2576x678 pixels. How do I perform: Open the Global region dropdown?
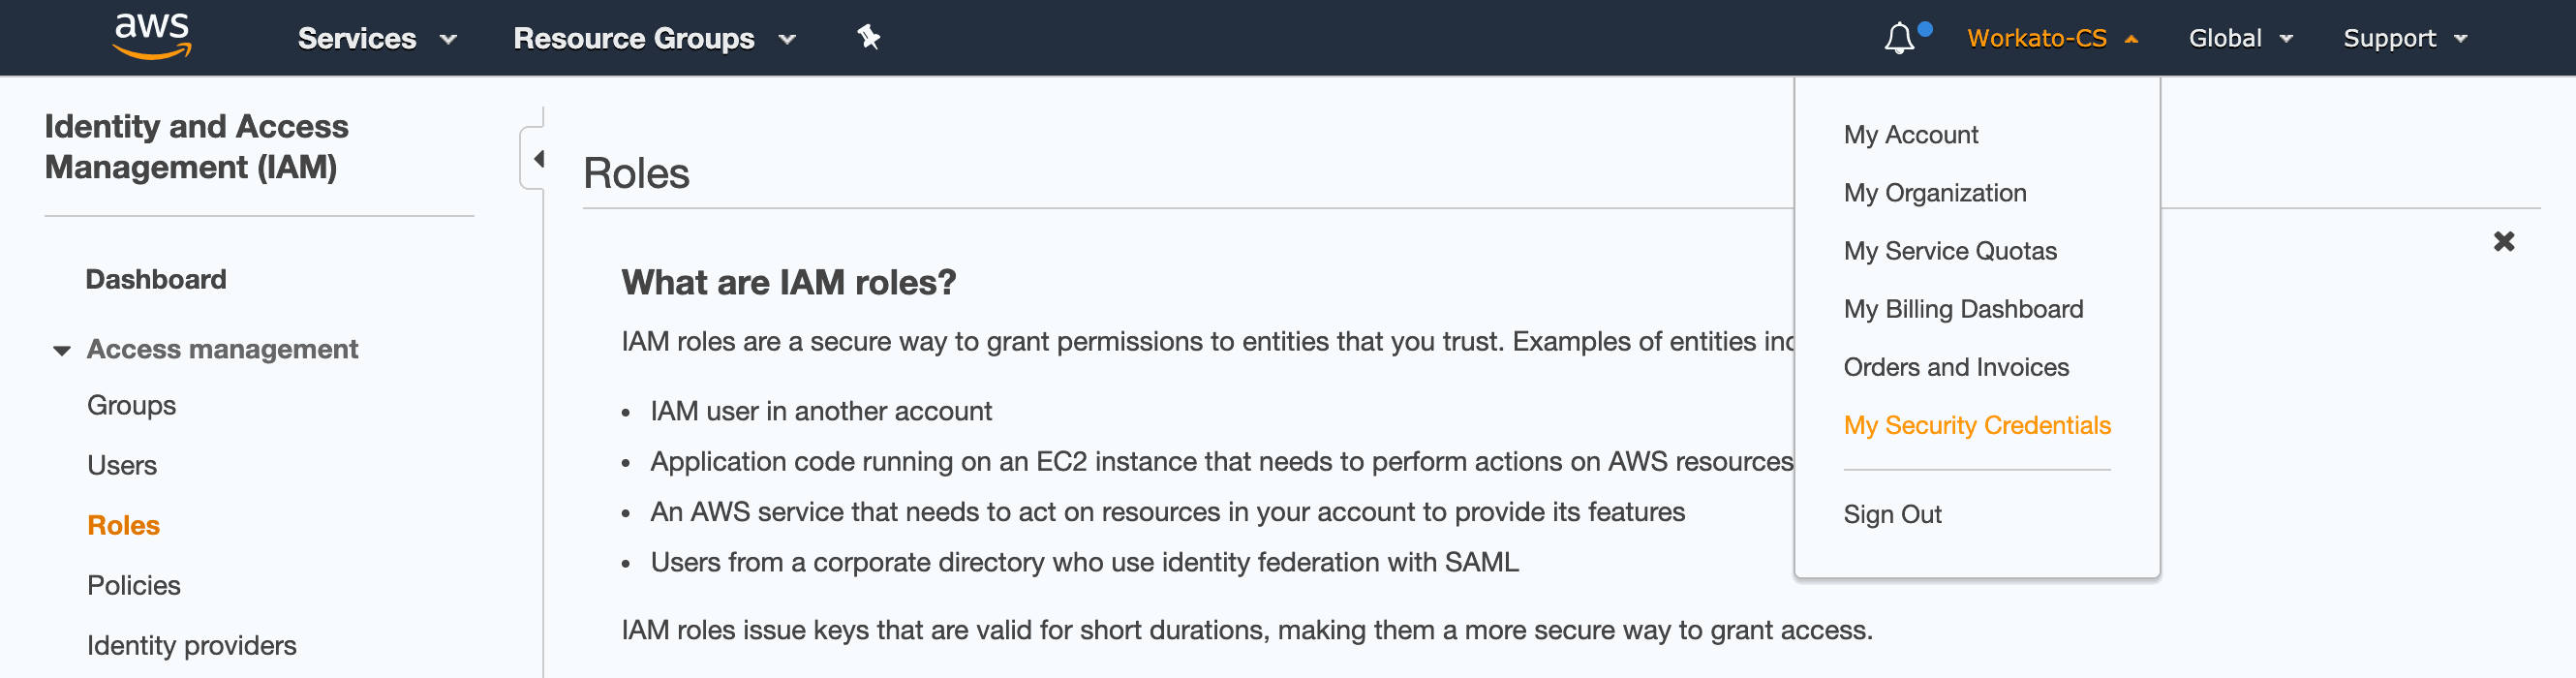click(x=2239, y=39)
